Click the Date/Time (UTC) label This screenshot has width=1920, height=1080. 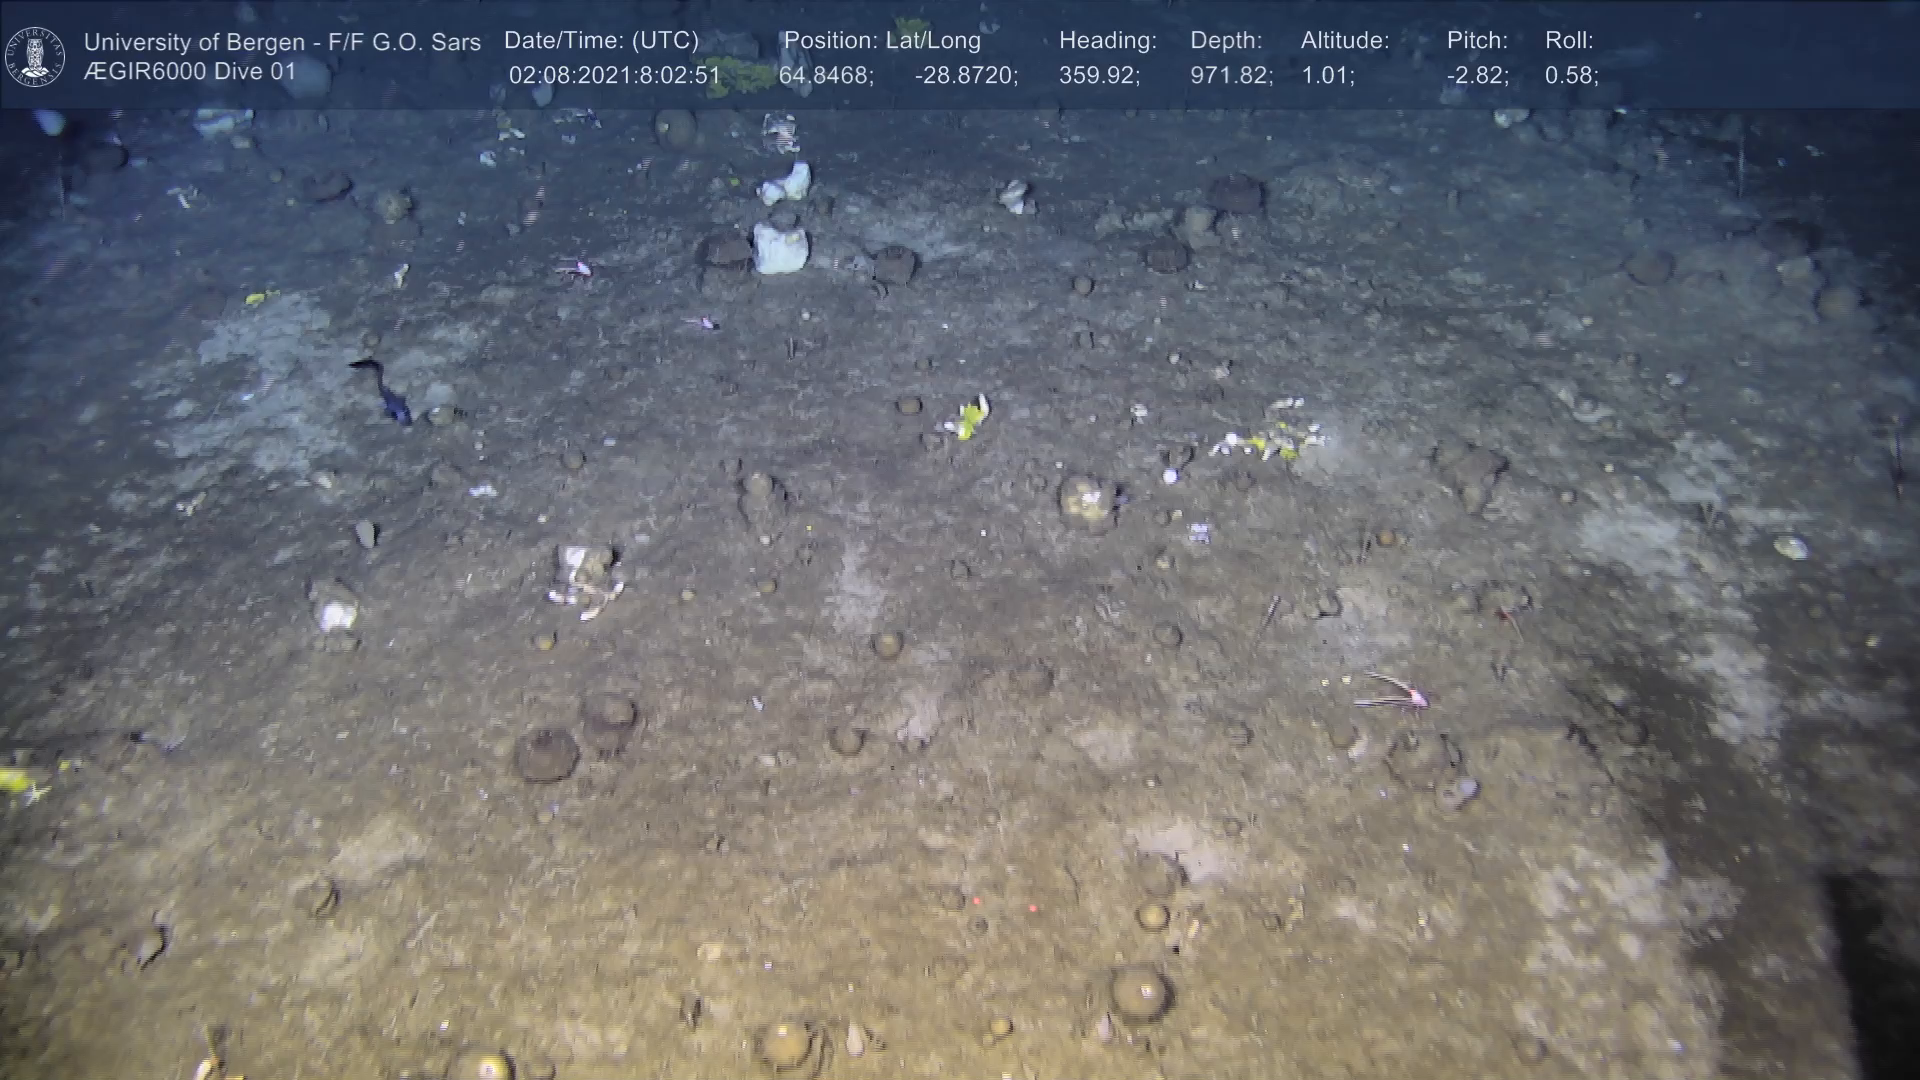coord(601,41)
